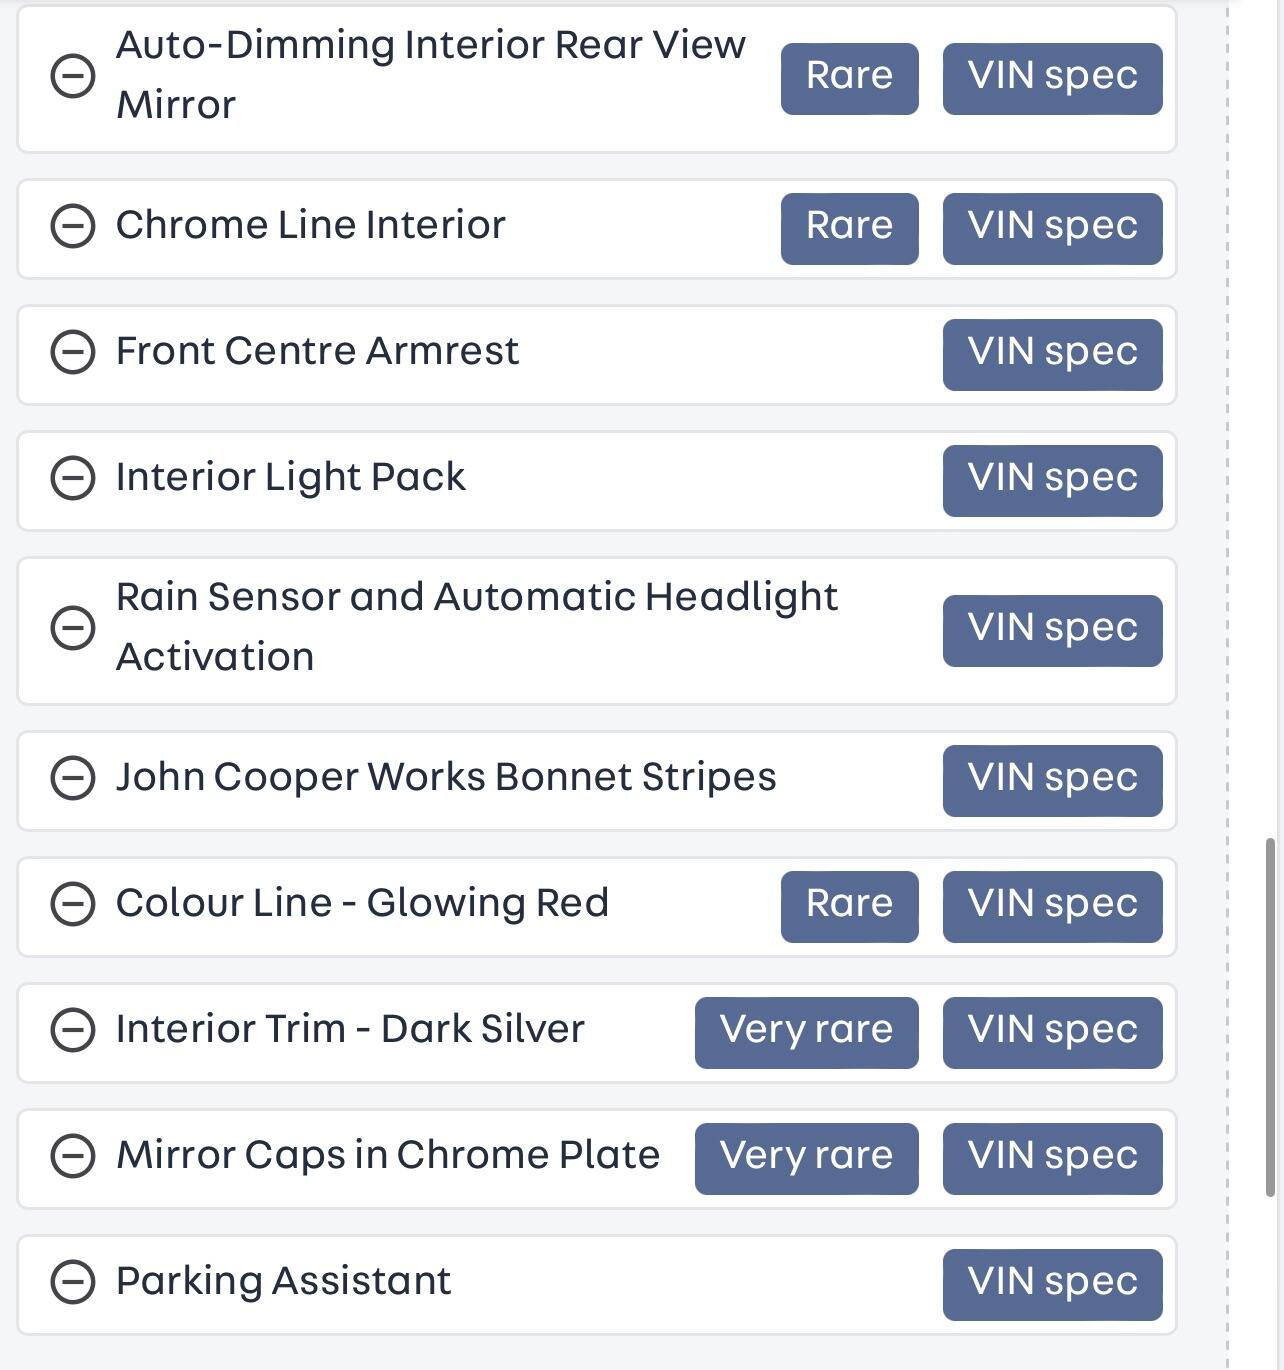Click Rare tag for Chrome Line Interior
The height and width of the screenshot is (1370, 1284).
click(849, 228)
